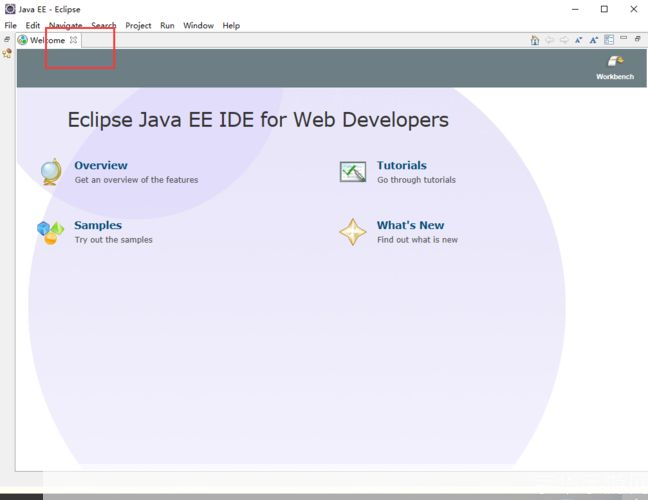Click the 'Eclipse Java EE IDE for Web Developers' heading
This screenshot has height=500, width=648.
[x=258, y=120]
